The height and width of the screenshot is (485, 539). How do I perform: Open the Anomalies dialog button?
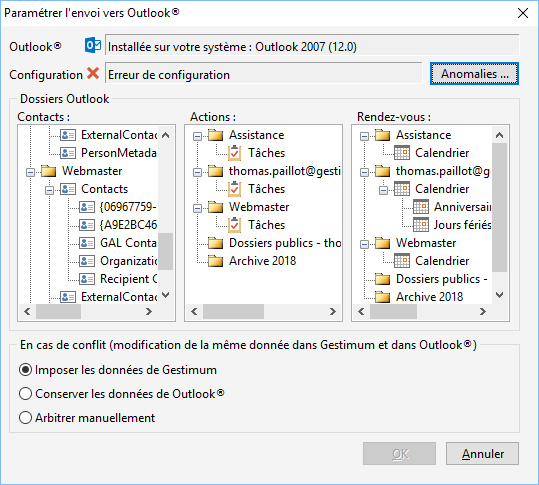[x=474, y=74]
